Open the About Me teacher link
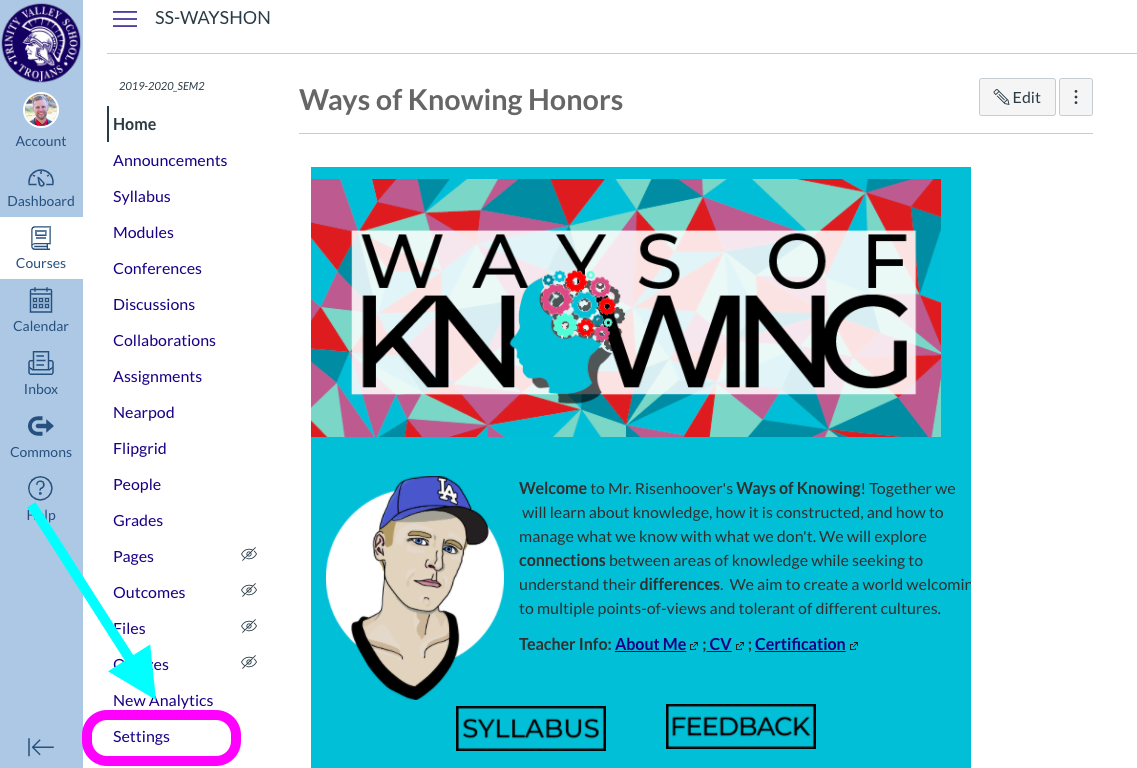1137x768 pixels. pyautogui.click(x=649, y=643)
